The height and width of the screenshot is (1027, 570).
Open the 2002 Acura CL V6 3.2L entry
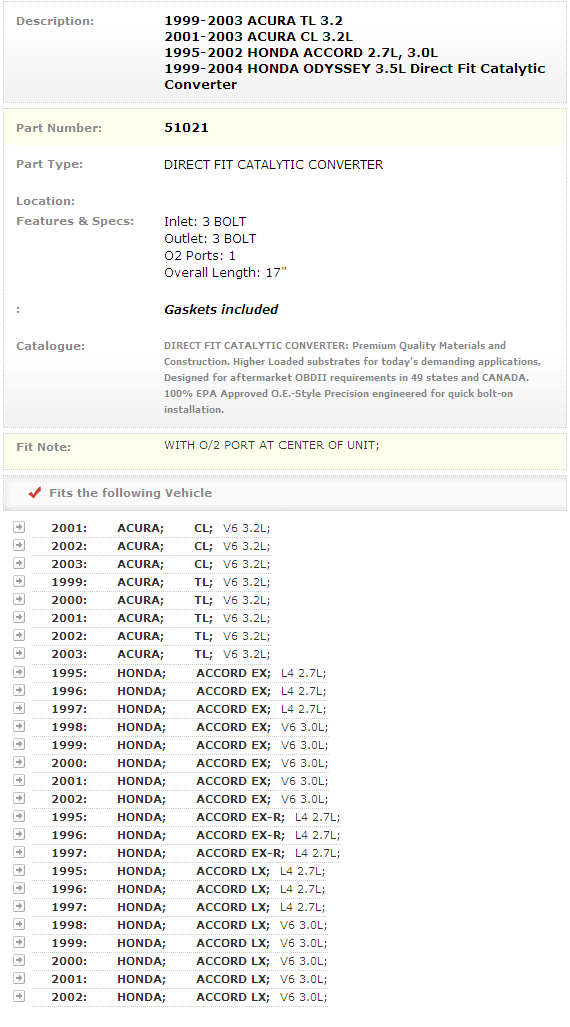pos(161,546)
